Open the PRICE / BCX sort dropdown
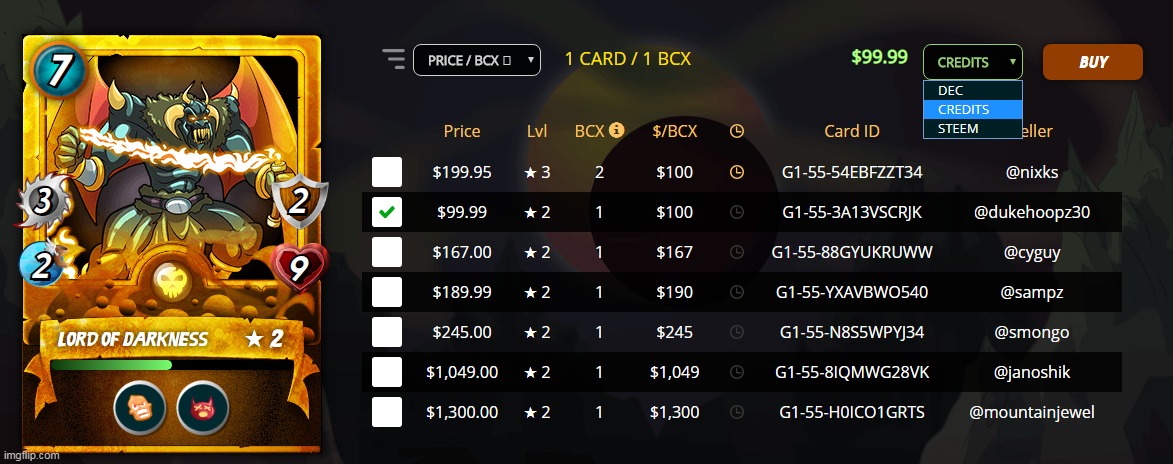This screenshot has height=464, width=1173. pyautogui.click(x=476, y=60)
